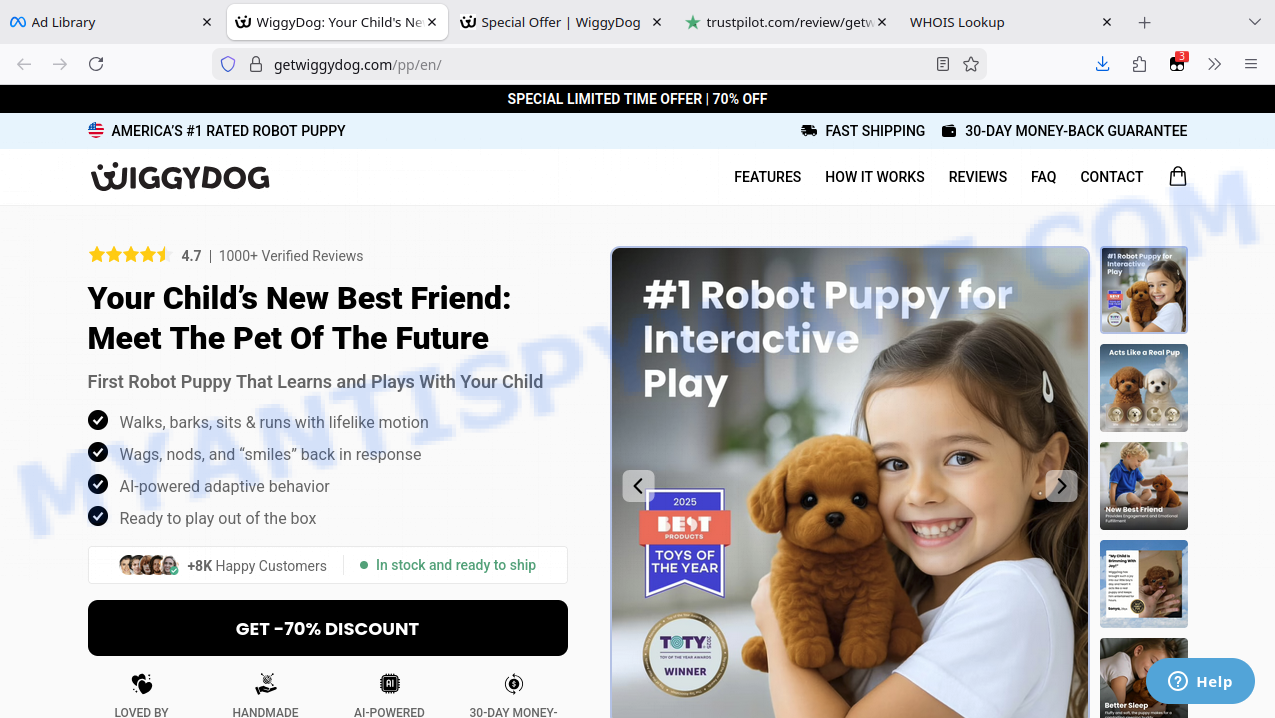This screenshot has height=718, width=1275.
Task: Open the FEATURES menu link
Action: [767, 177]
